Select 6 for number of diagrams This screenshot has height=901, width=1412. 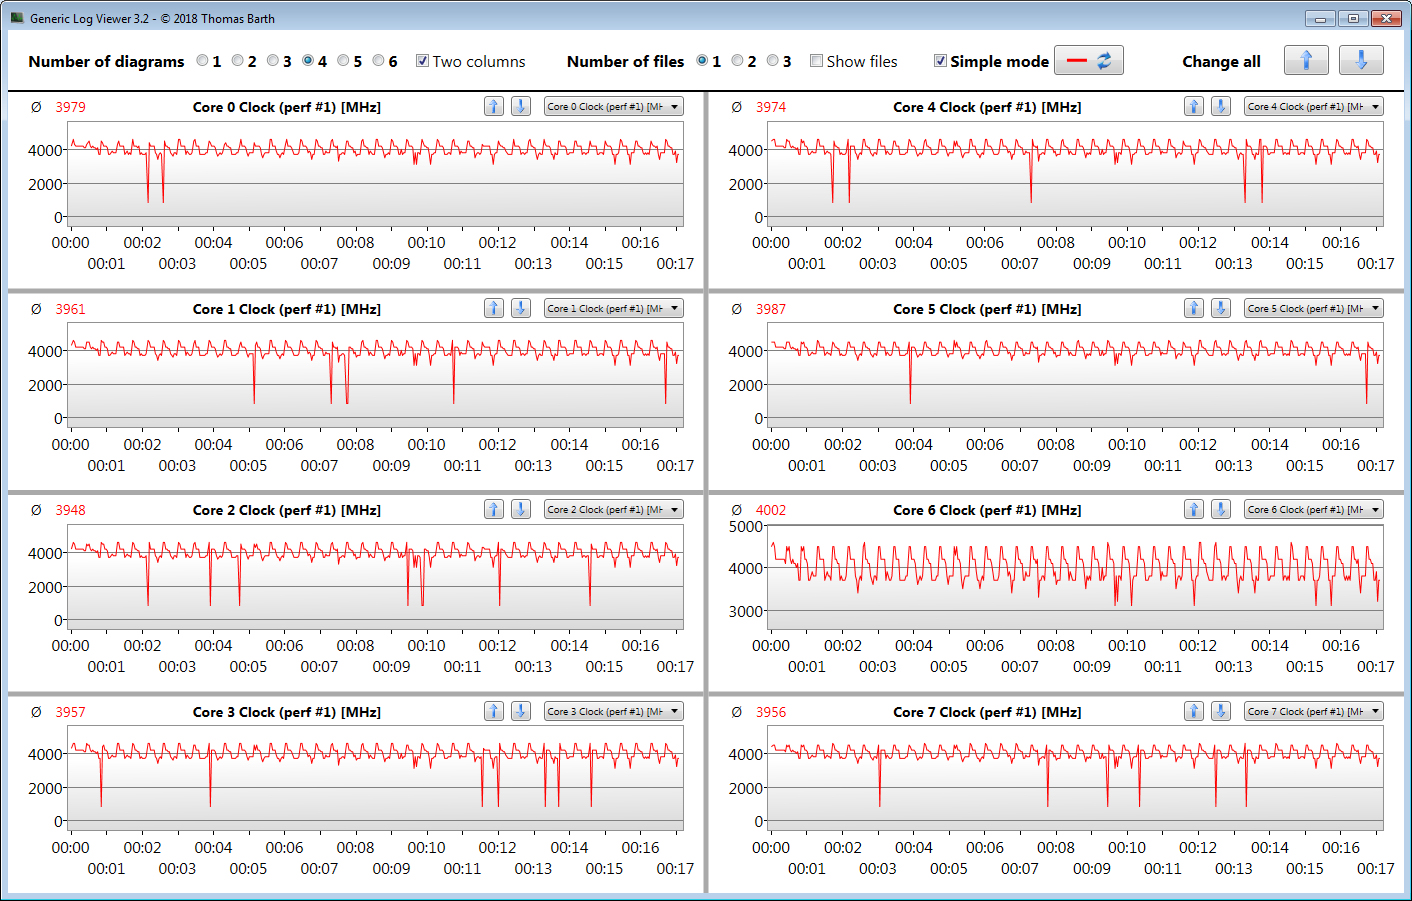click(x=379, y=61)
